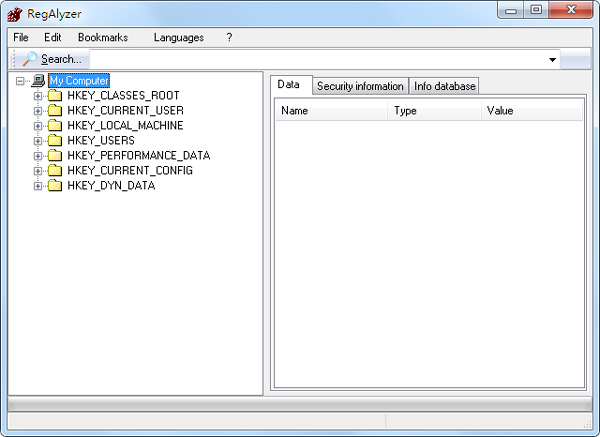Expand the HKEY_USERS node

(38, 141)
